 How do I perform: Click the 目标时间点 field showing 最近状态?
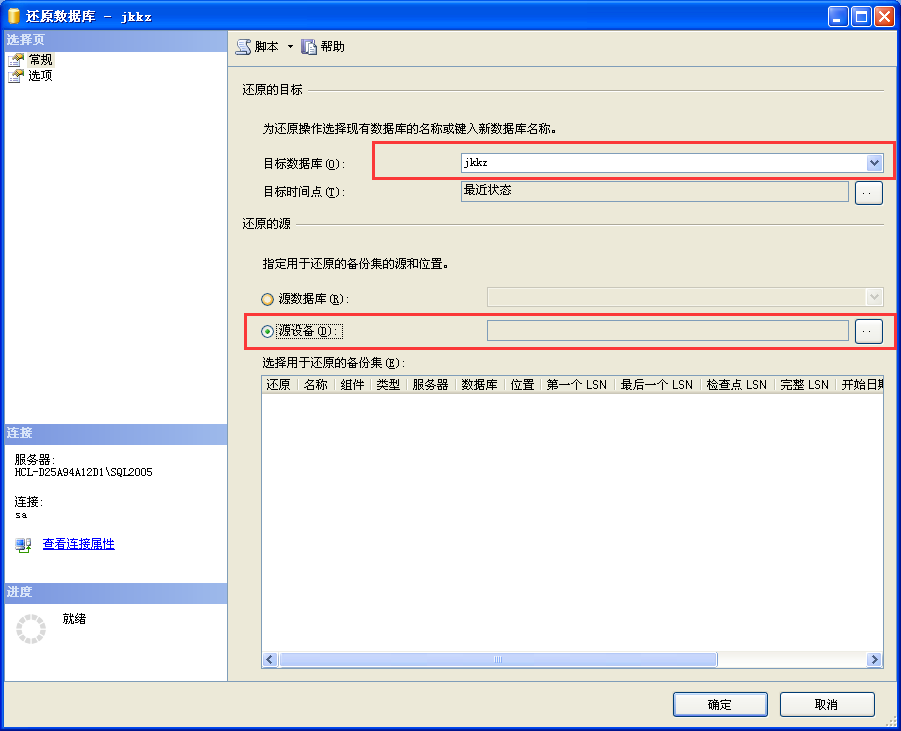654,191
